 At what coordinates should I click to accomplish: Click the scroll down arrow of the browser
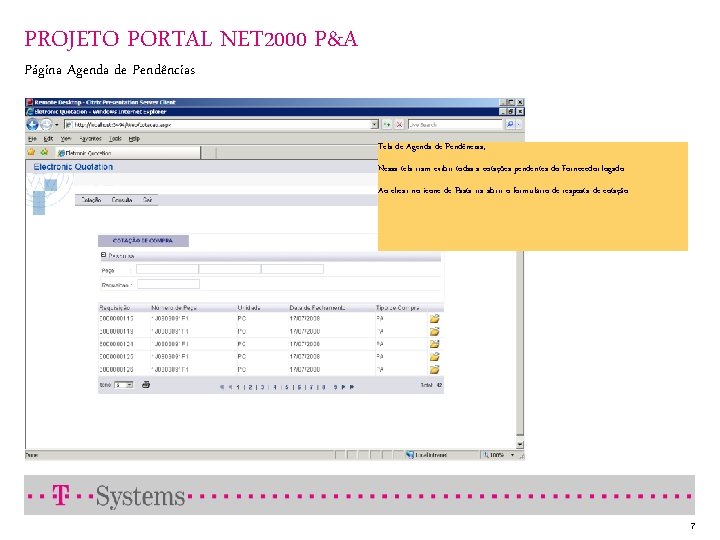coord(520,444)
